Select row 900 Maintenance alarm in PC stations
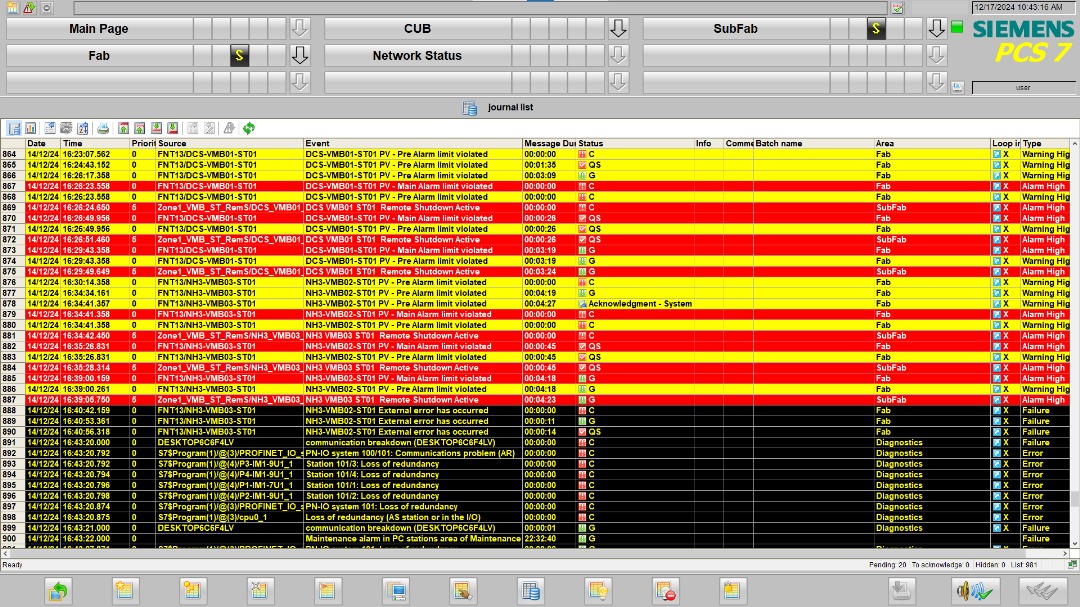The height and width of the screenshot is (607, 1080). tap(536, 539)
